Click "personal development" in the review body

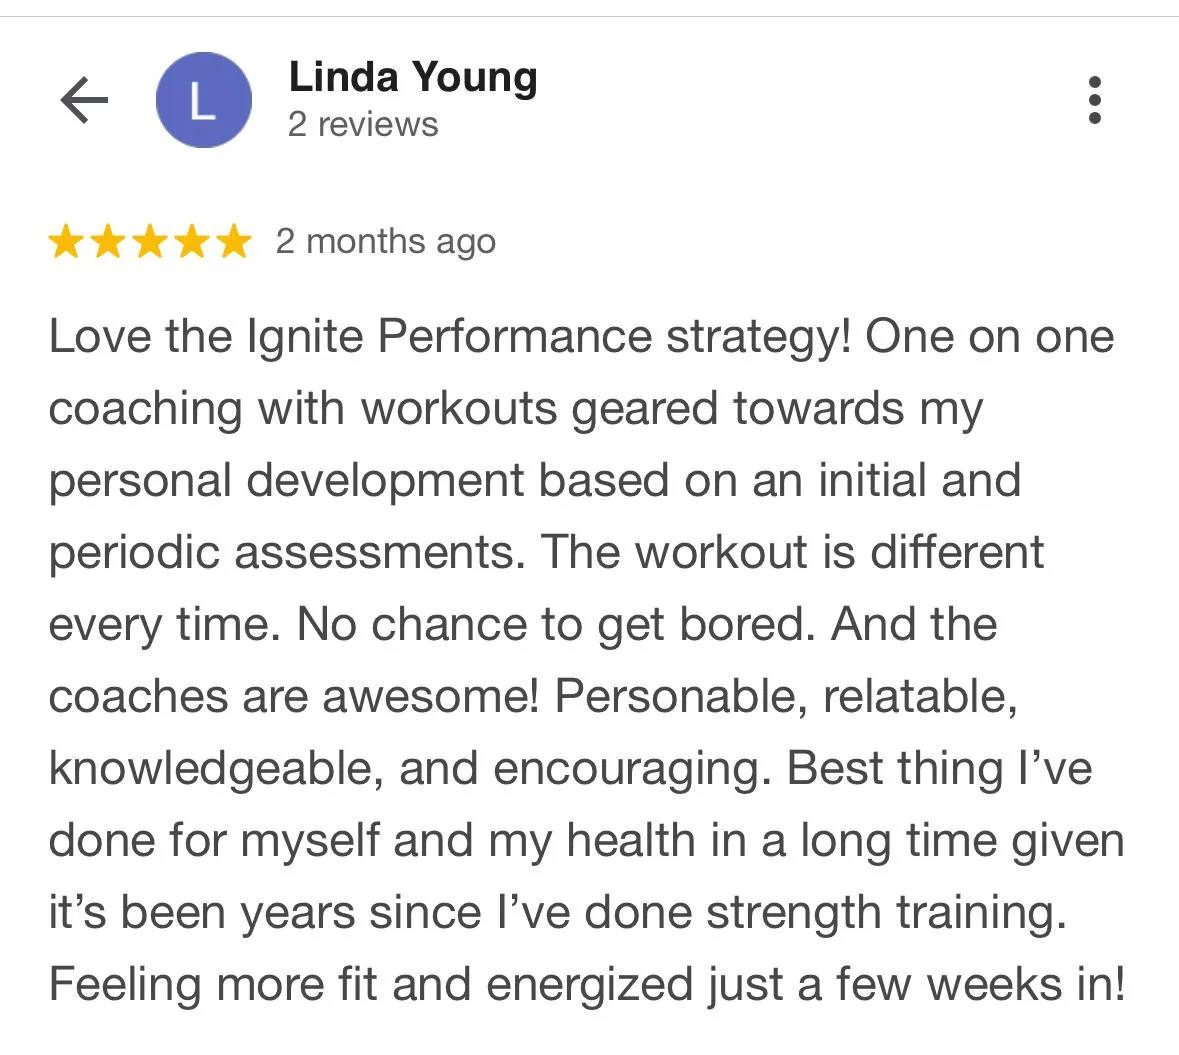[286, 481]
